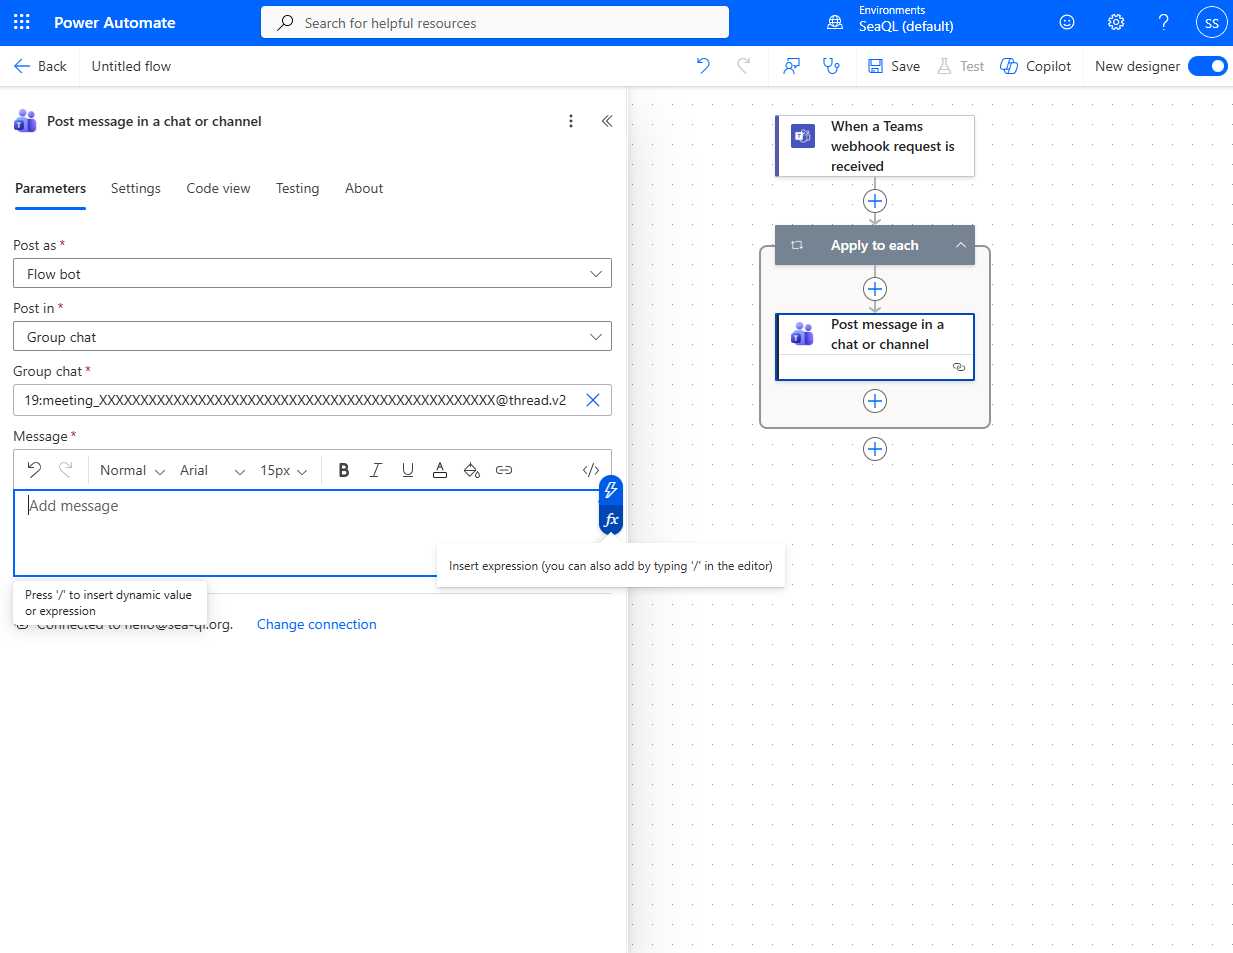Viewport: 1233px width, 953px height.
Task: Insert a link in the message
Action: [x=504, y=470]
